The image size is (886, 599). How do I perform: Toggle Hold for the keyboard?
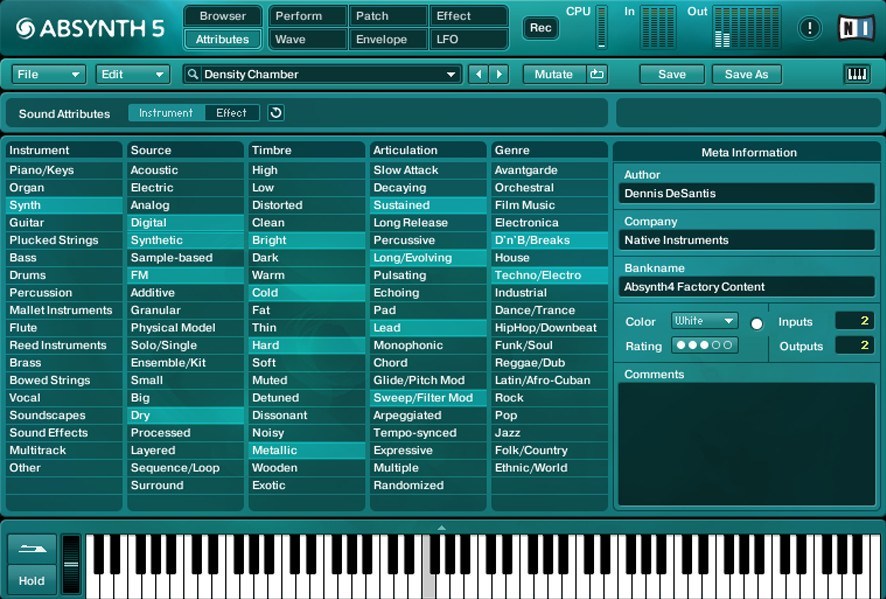coord(31,580)
